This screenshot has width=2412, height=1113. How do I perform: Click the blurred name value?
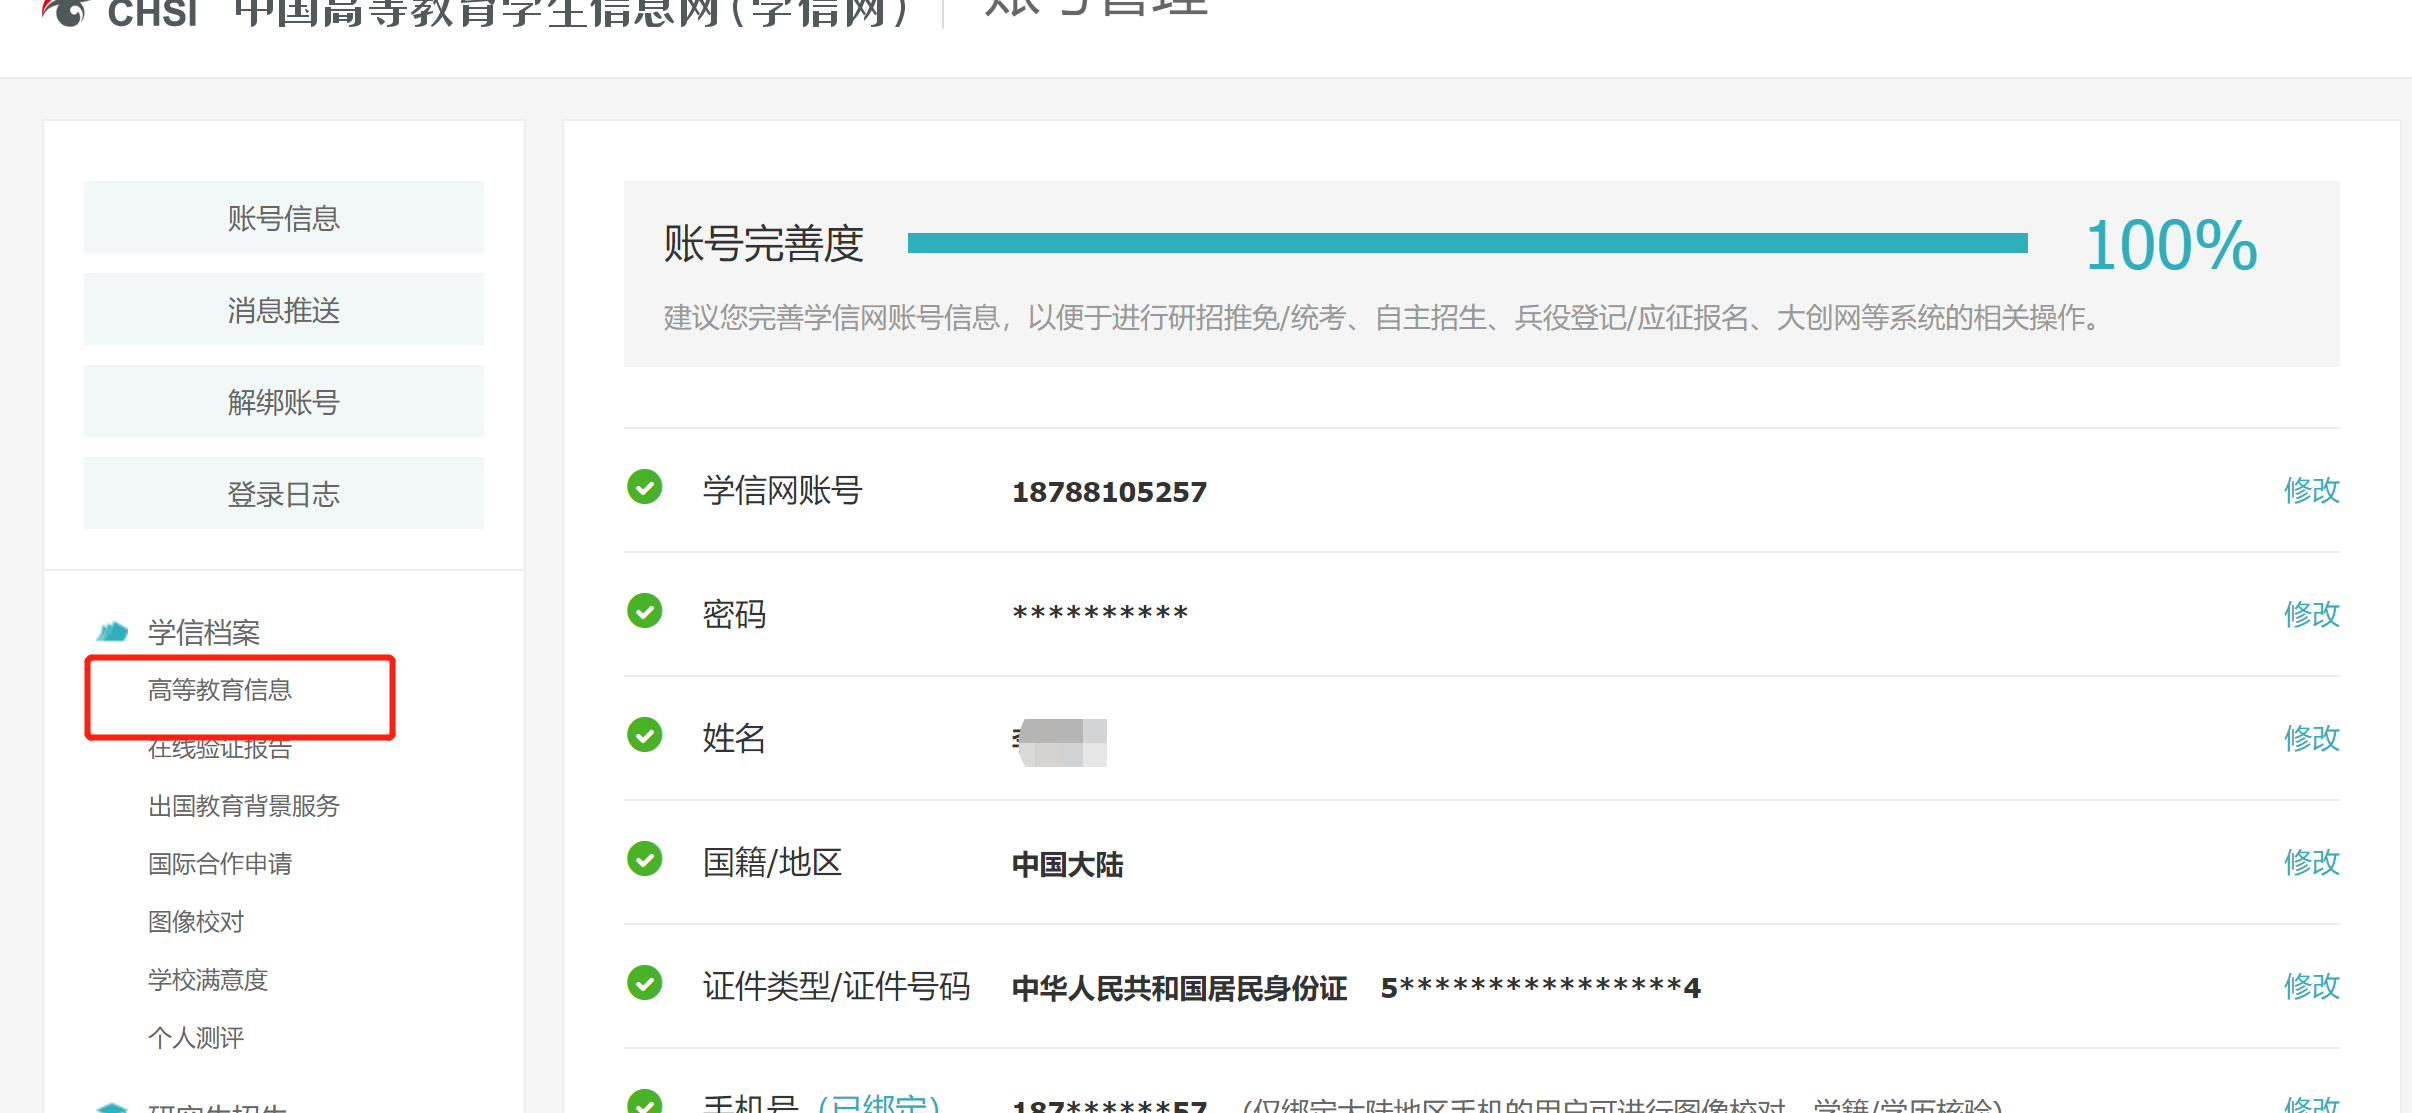click(x=1060, y=742)
